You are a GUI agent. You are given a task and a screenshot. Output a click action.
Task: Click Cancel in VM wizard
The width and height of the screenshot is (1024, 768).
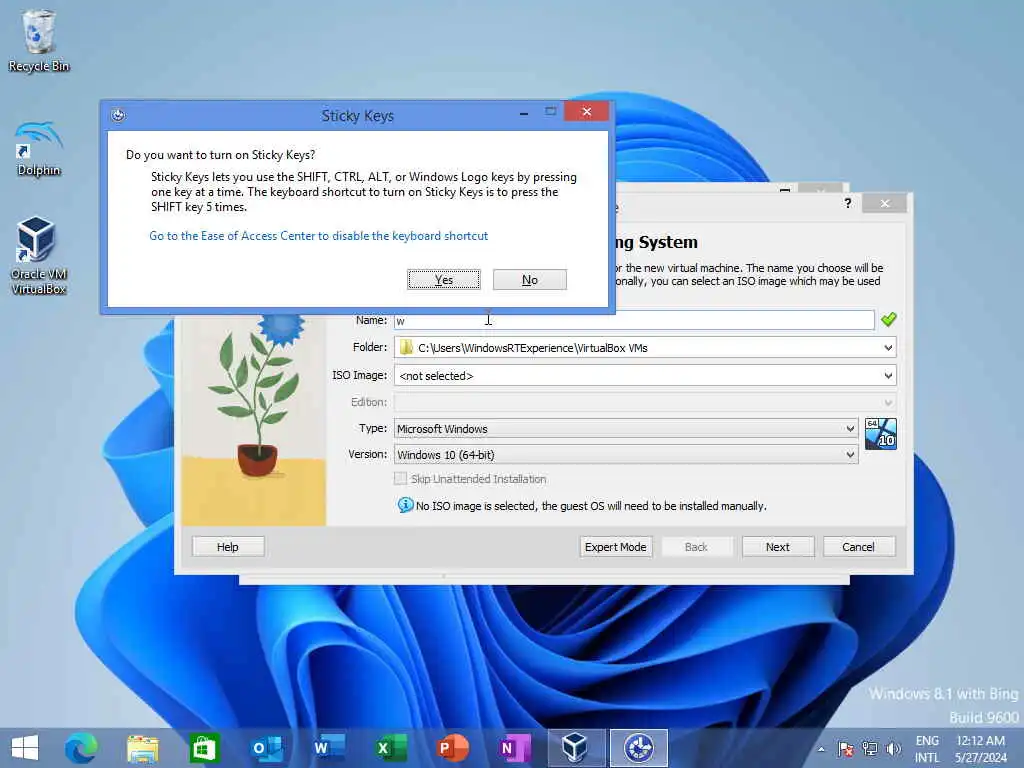pyautogui.click(x=858, y=547)
